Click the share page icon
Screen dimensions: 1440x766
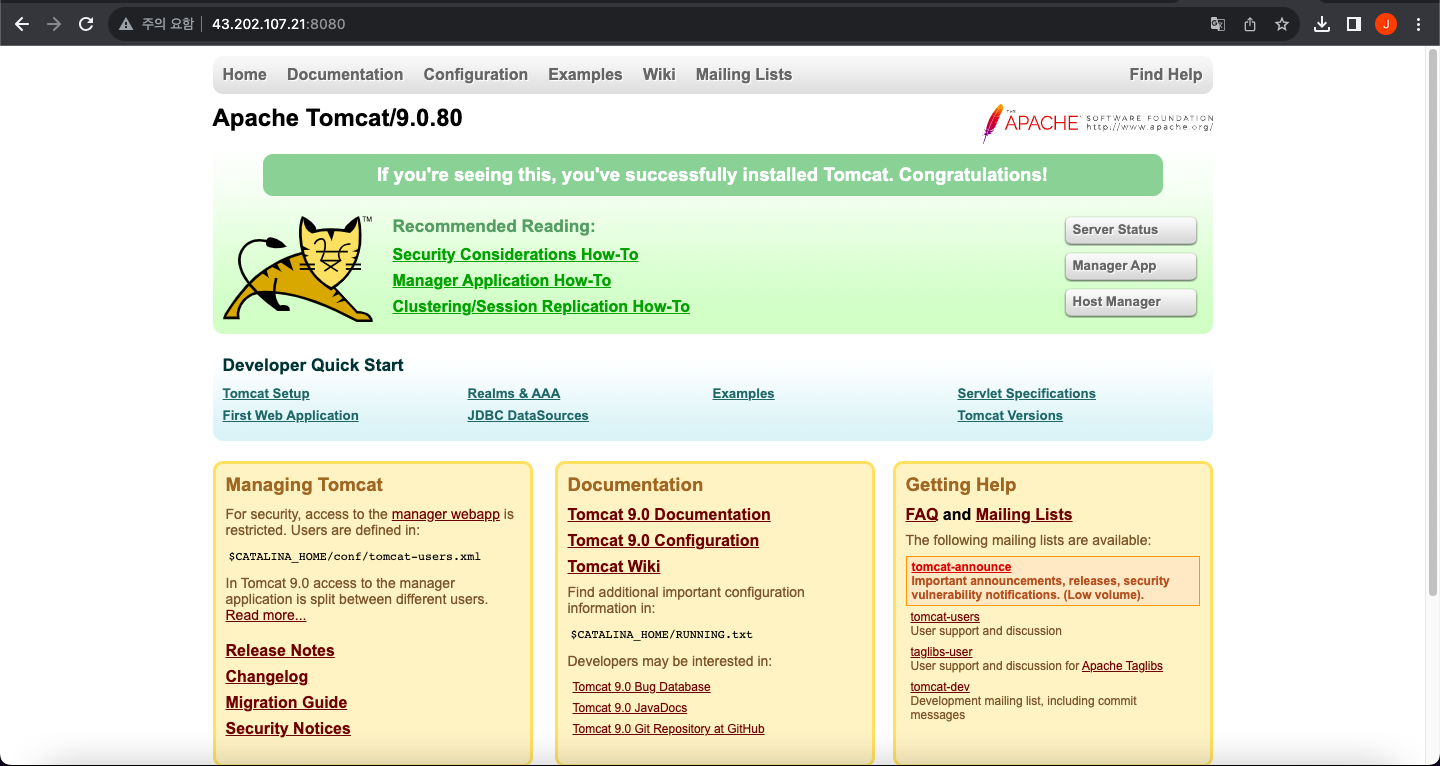pos(1250,24)
